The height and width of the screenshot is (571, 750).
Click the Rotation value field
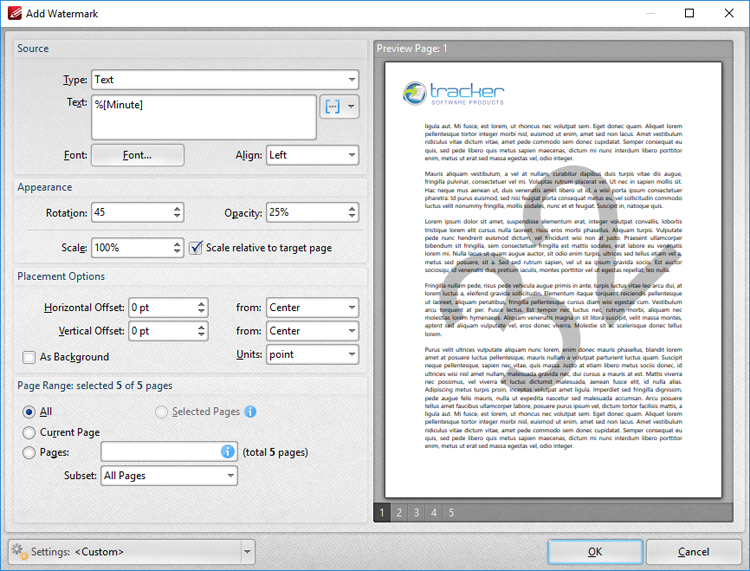[131, 212]
